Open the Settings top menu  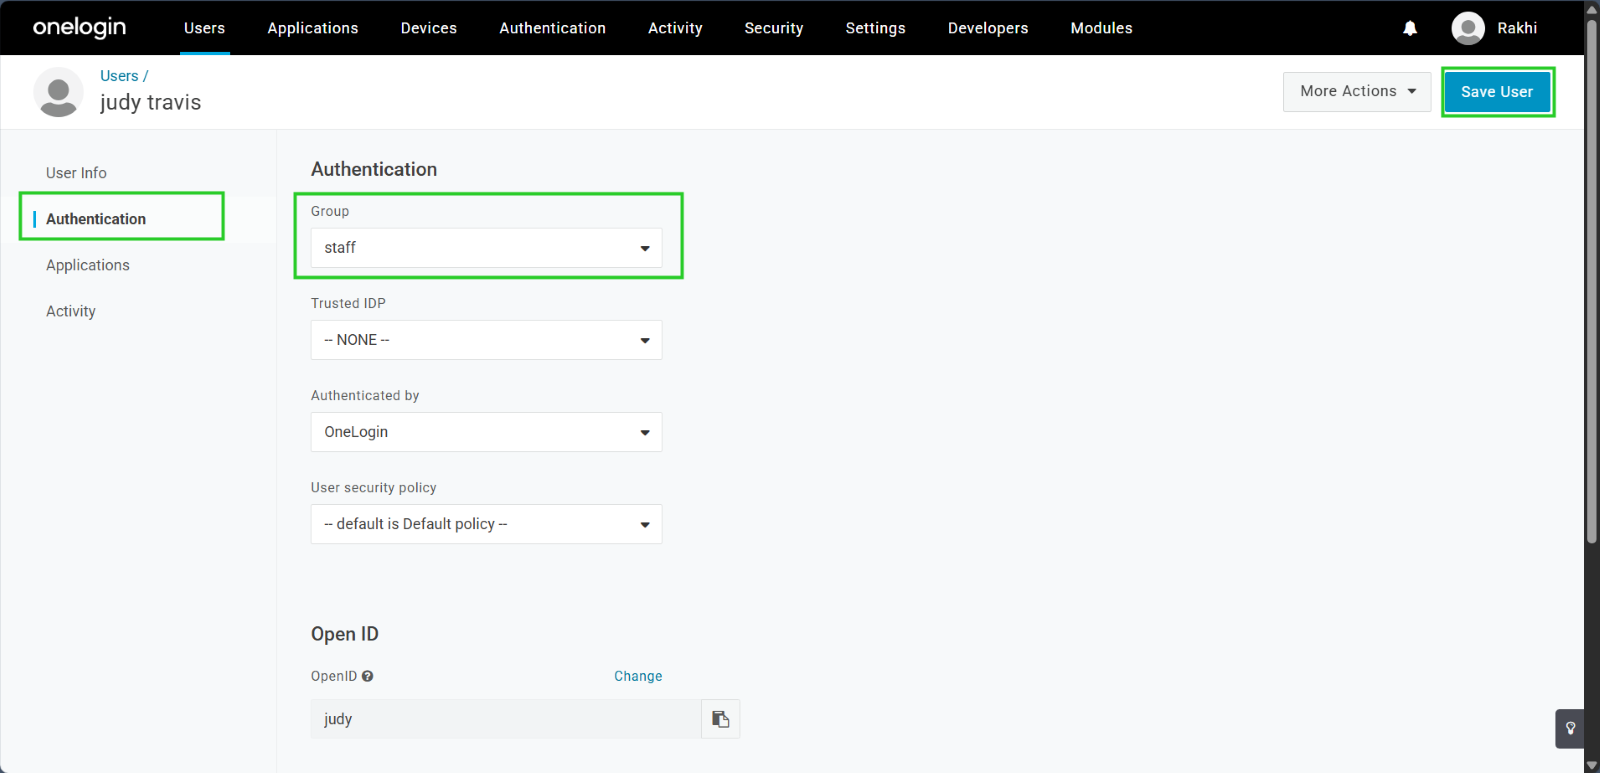pyautogui.click(x=876, y=28)
